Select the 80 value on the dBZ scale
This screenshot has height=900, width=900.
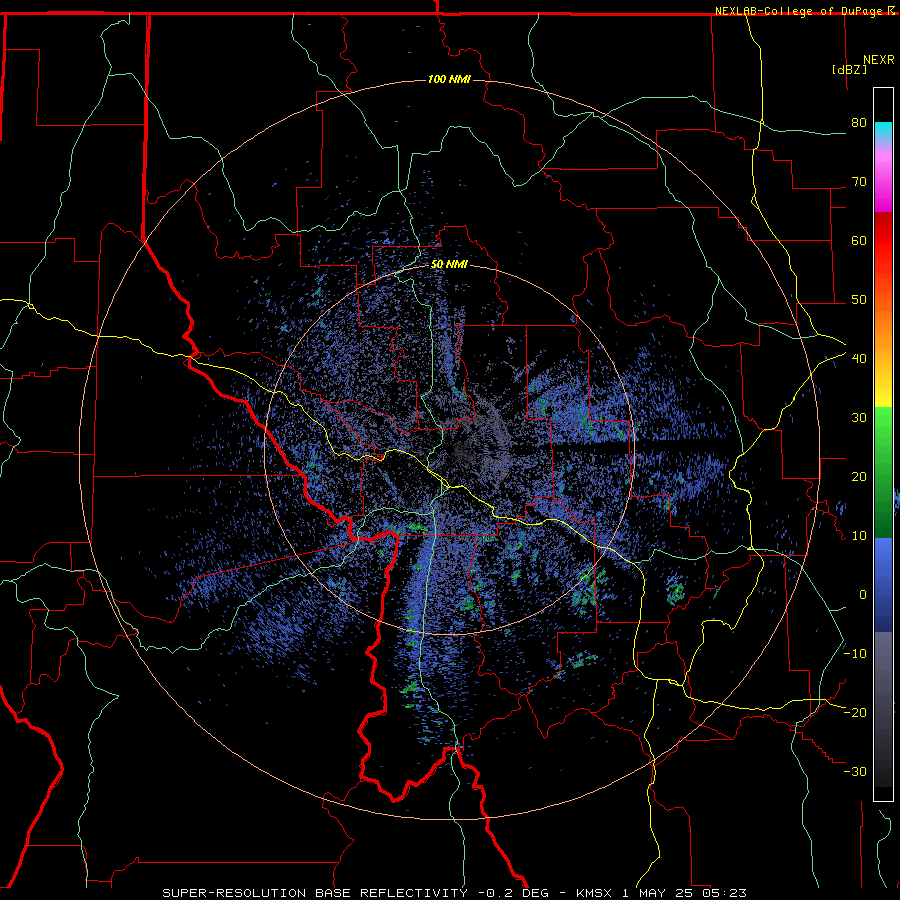pyautogui.click(x=859, y=123)
